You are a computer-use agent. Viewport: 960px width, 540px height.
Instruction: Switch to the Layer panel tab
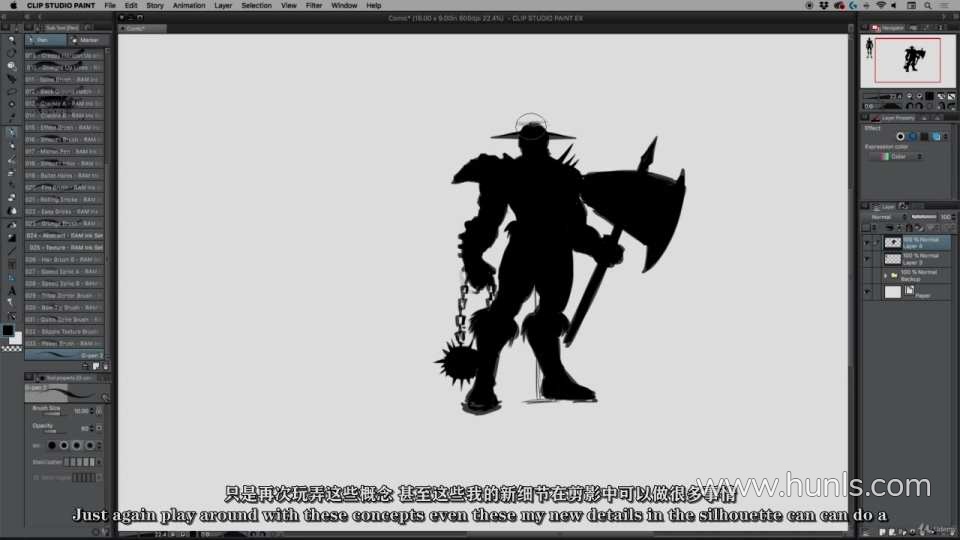coord(885,206)
